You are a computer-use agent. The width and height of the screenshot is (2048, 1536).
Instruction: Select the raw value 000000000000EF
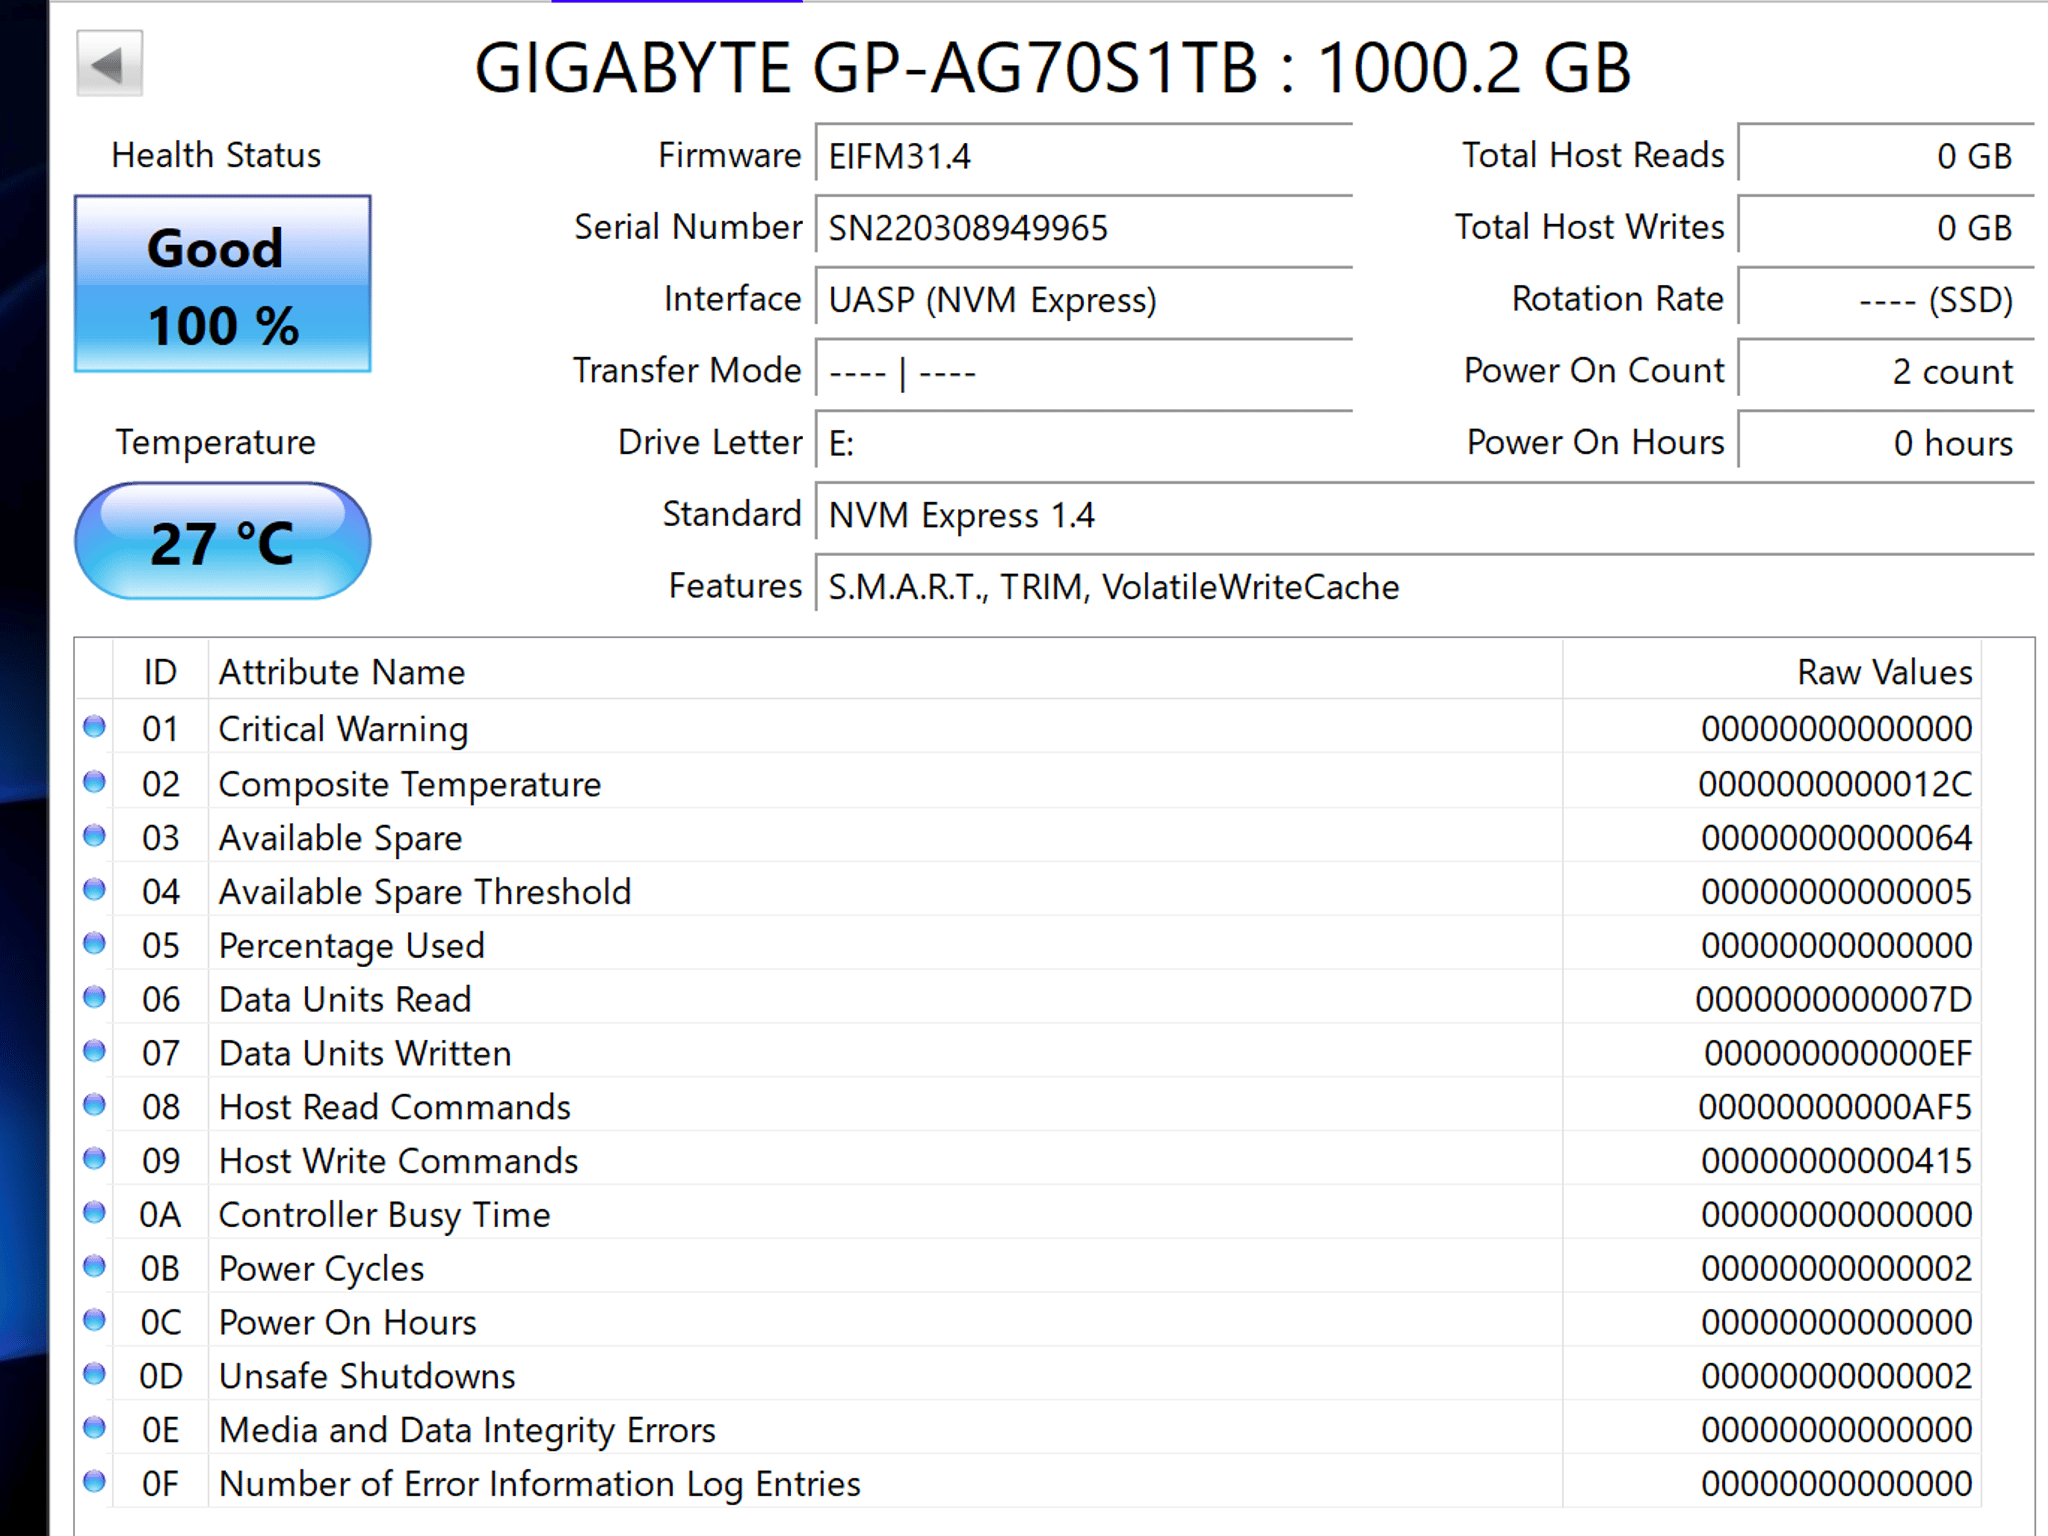1838,1053
